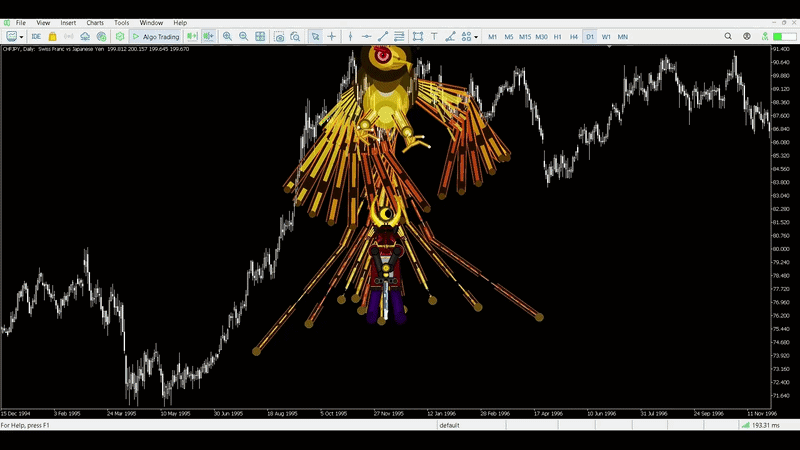Image resolution: width=800 pixels, height=450 pixels.
Task: Open the Charts menu
Action: (95, 23)
